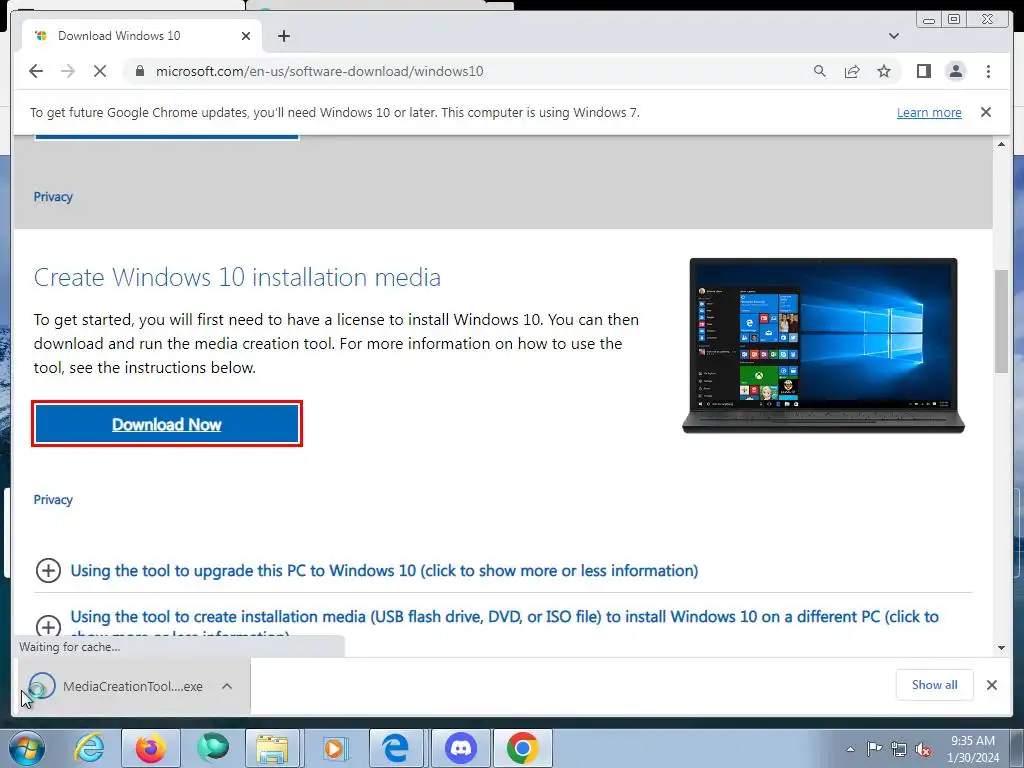
Task: Open the Chrome three-dot menu
Action: (988, 71)
